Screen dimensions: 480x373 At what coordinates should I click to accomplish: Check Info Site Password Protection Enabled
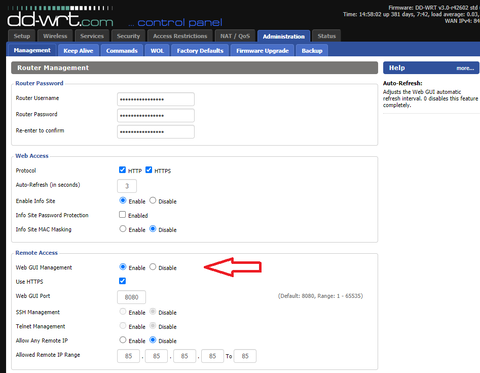[x=122, y=215]
